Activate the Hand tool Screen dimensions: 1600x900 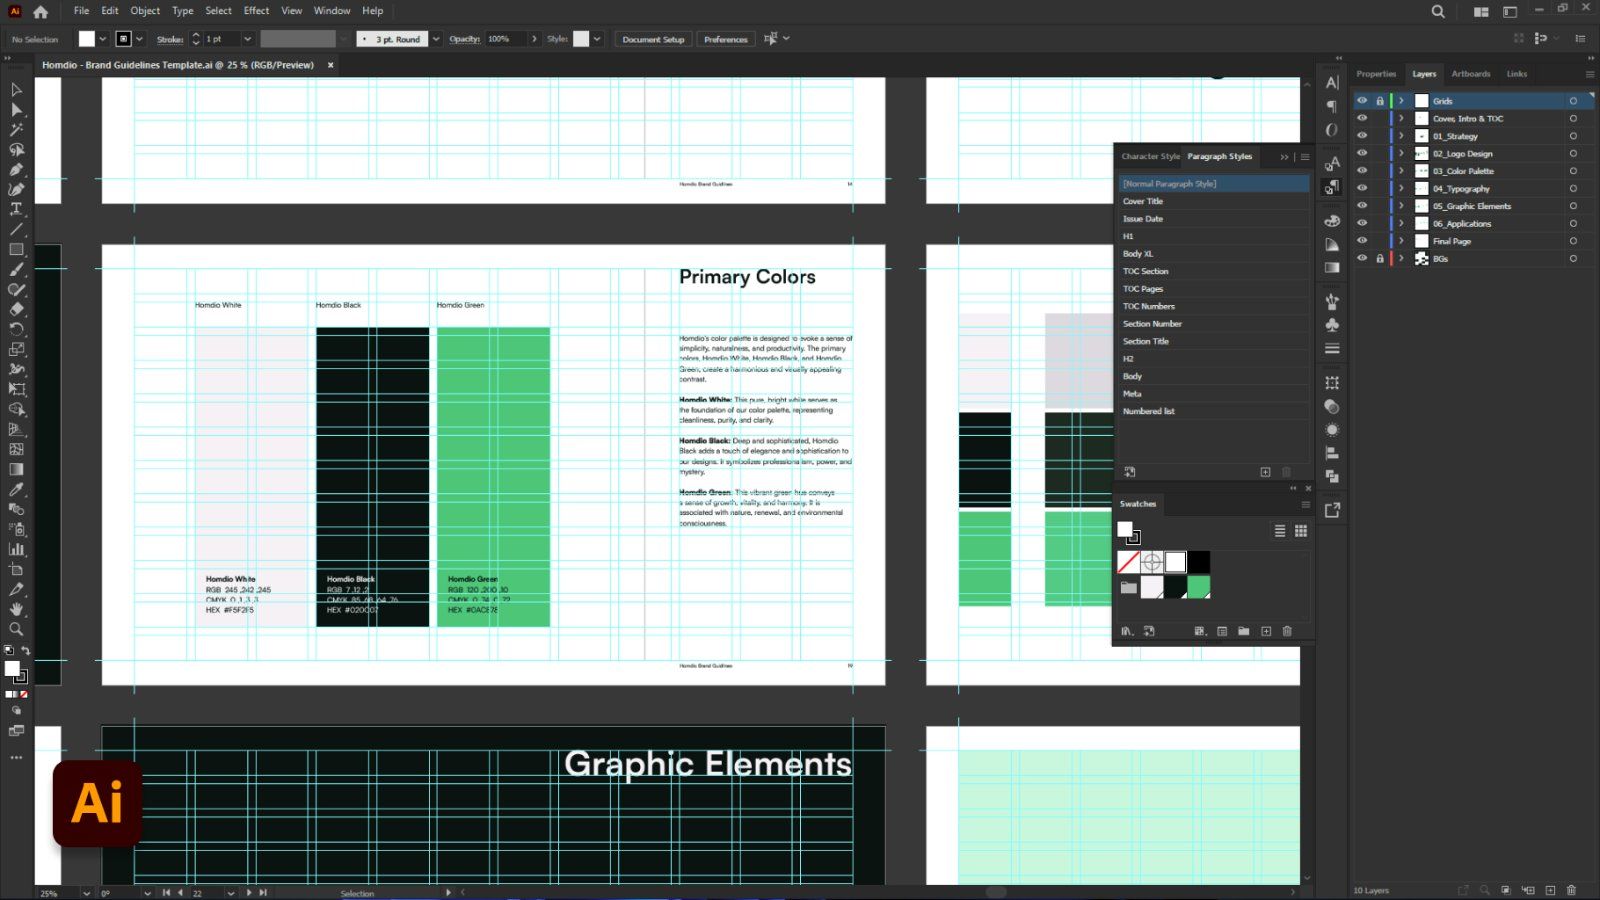pyautogui.click(x=16, y=610)
